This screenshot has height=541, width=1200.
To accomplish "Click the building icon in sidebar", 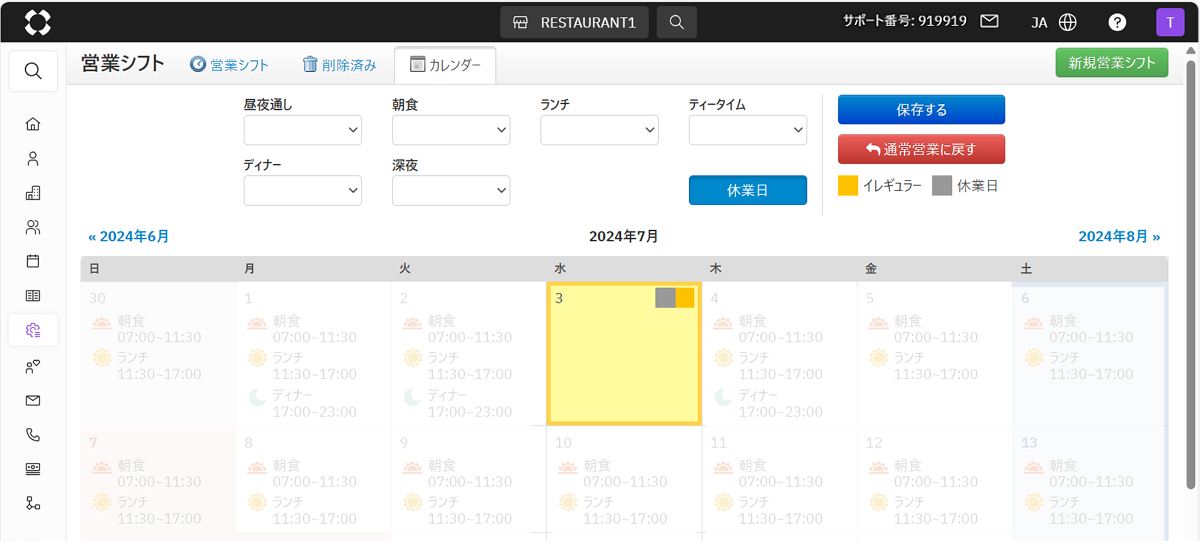I will click(x=33, y=193).
